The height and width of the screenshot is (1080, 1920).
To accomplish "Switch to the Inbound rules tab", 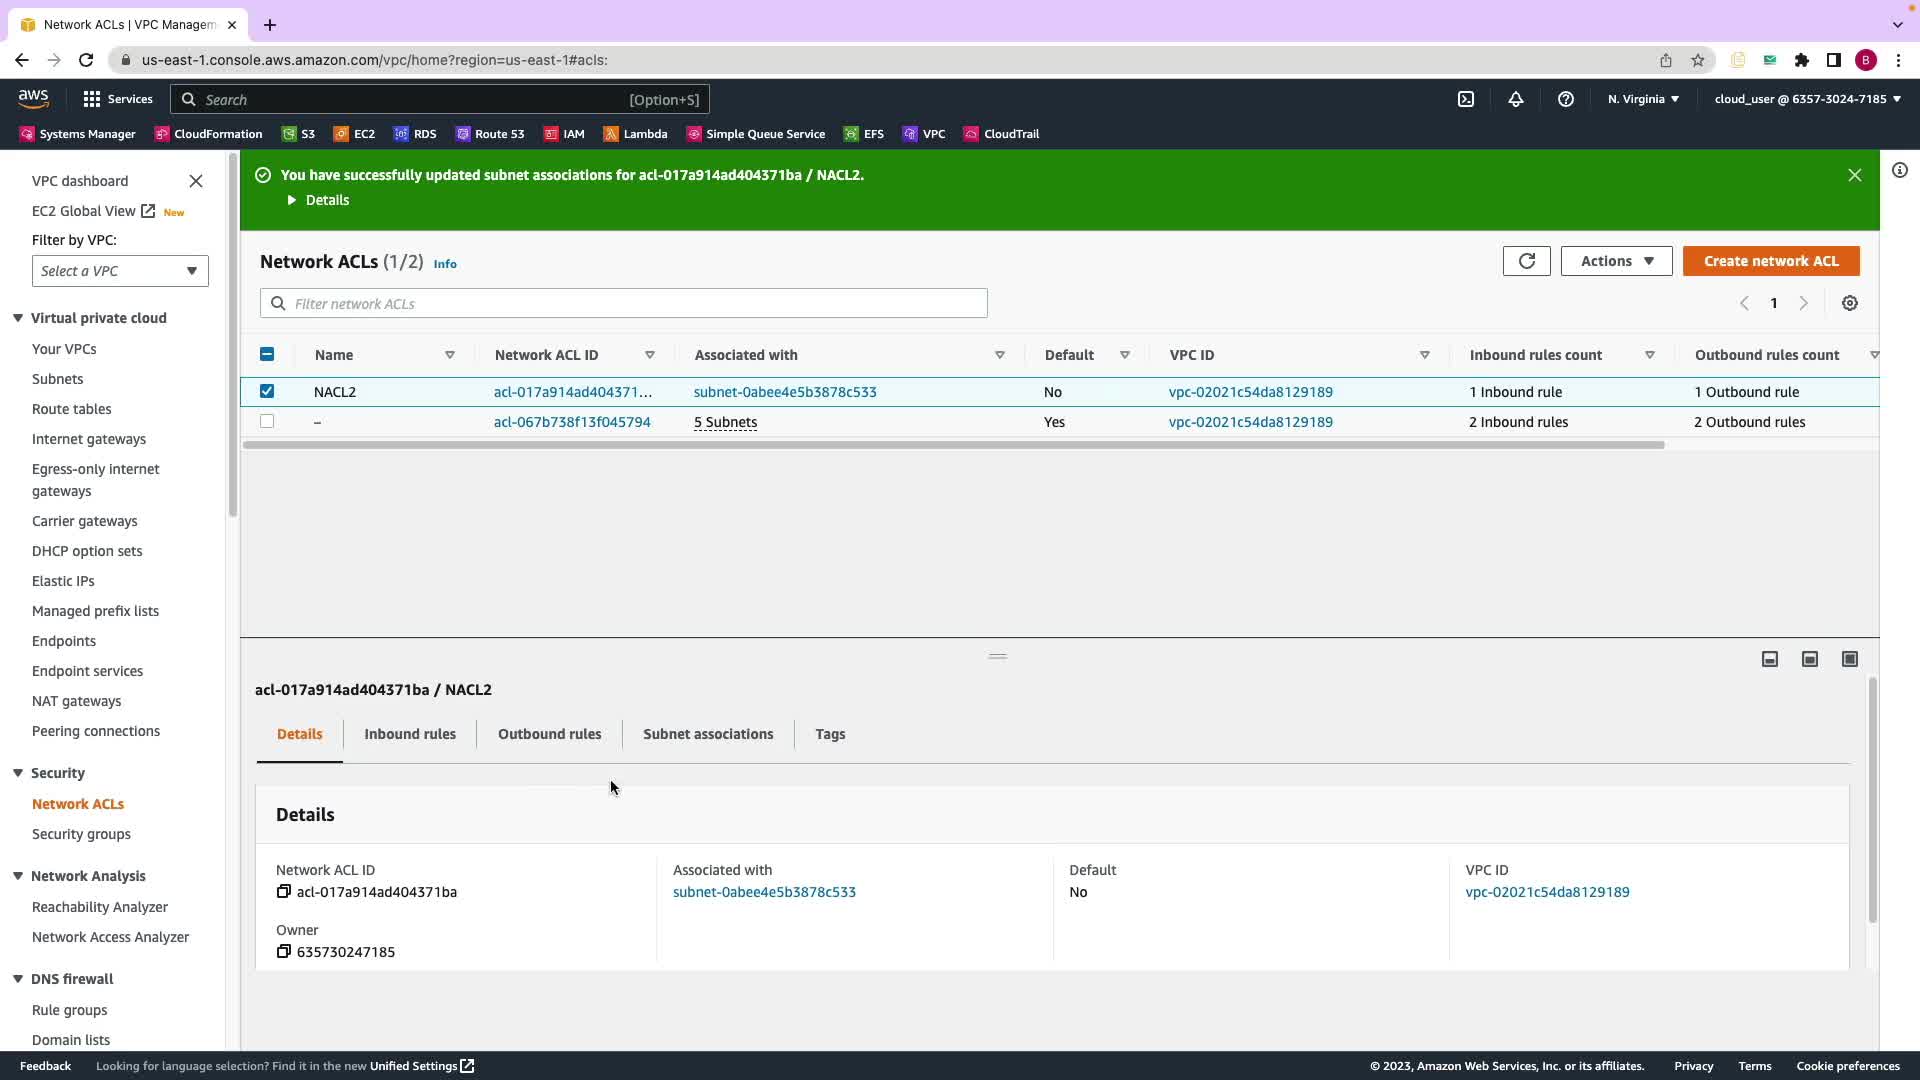I will tap(410, 734).
